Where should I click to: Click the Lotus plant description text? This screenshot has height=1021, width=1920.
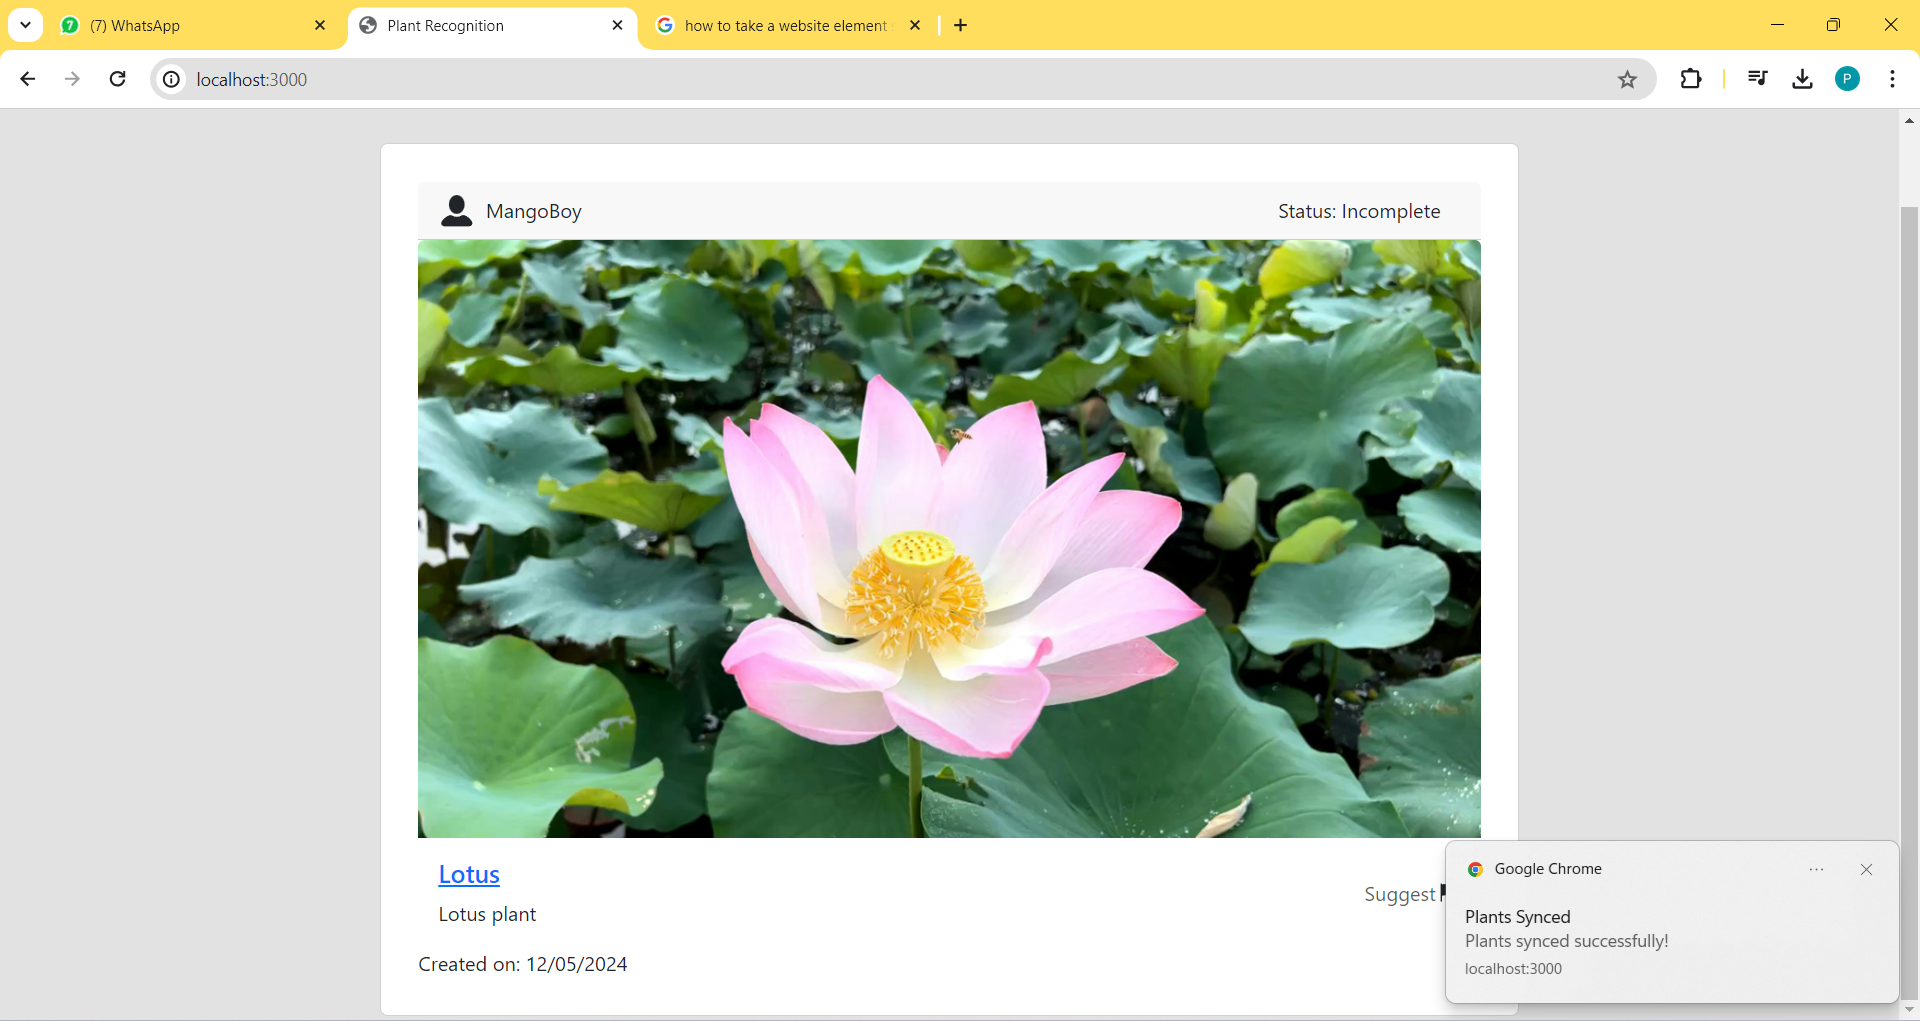(x=487, y=914)
